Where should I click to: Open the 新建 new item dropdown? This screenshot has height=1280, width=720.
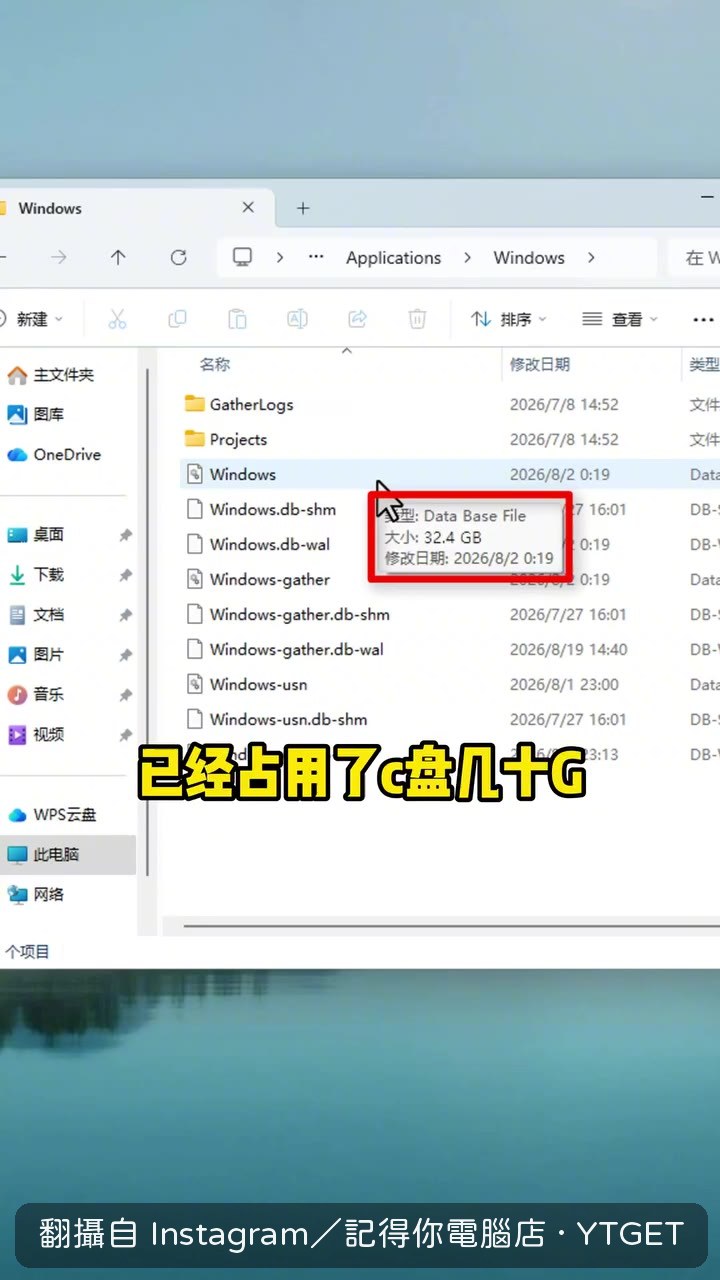point(33,319)
